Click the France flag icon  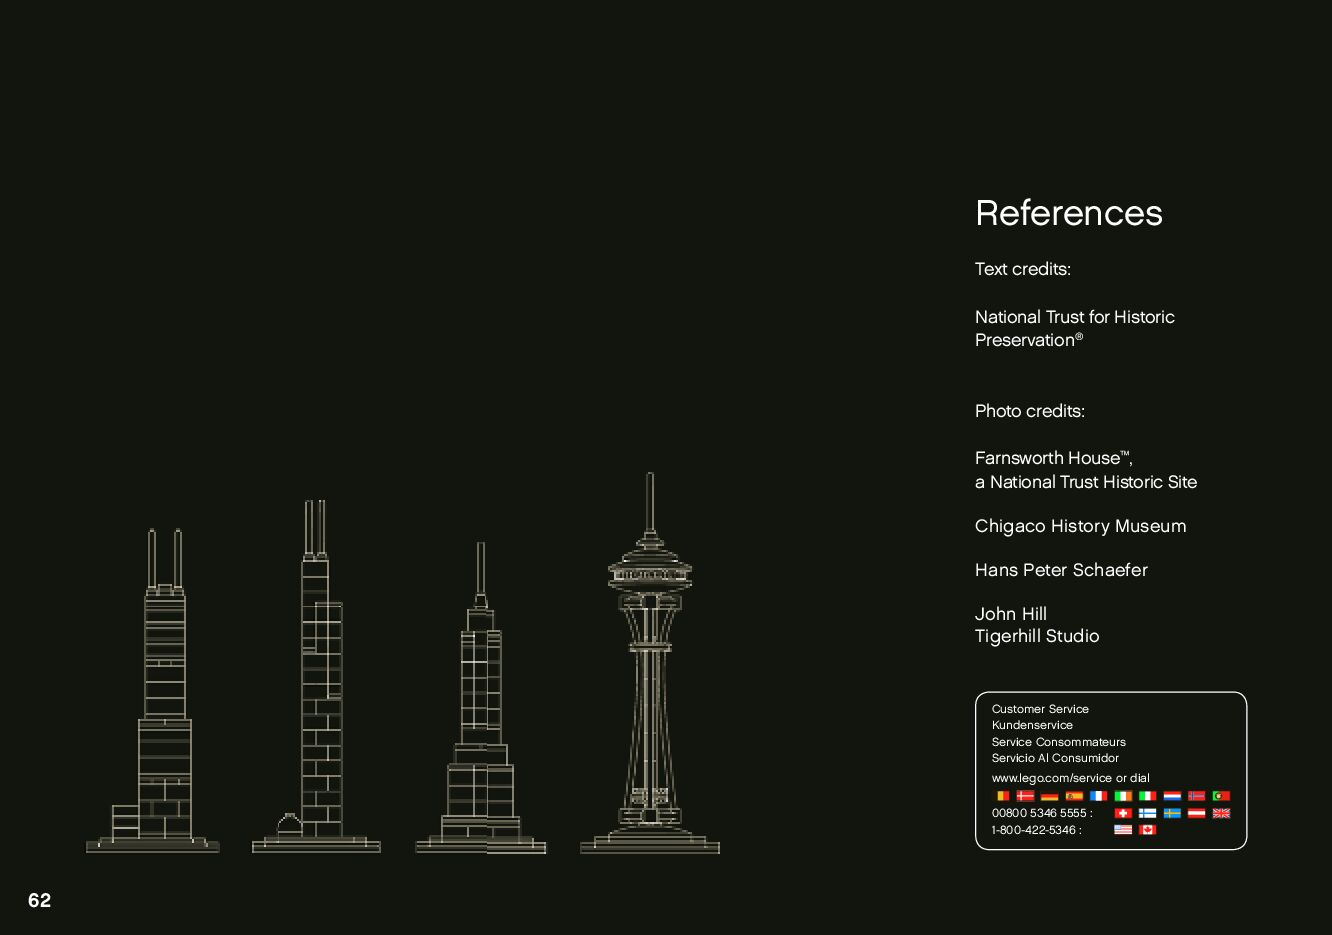(1098, 796)
